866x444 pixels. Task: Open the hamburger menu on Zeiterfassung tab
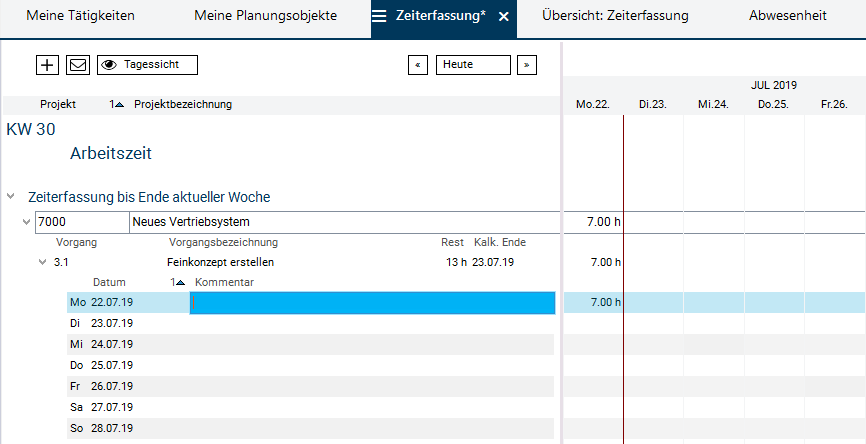coord(380,17)
